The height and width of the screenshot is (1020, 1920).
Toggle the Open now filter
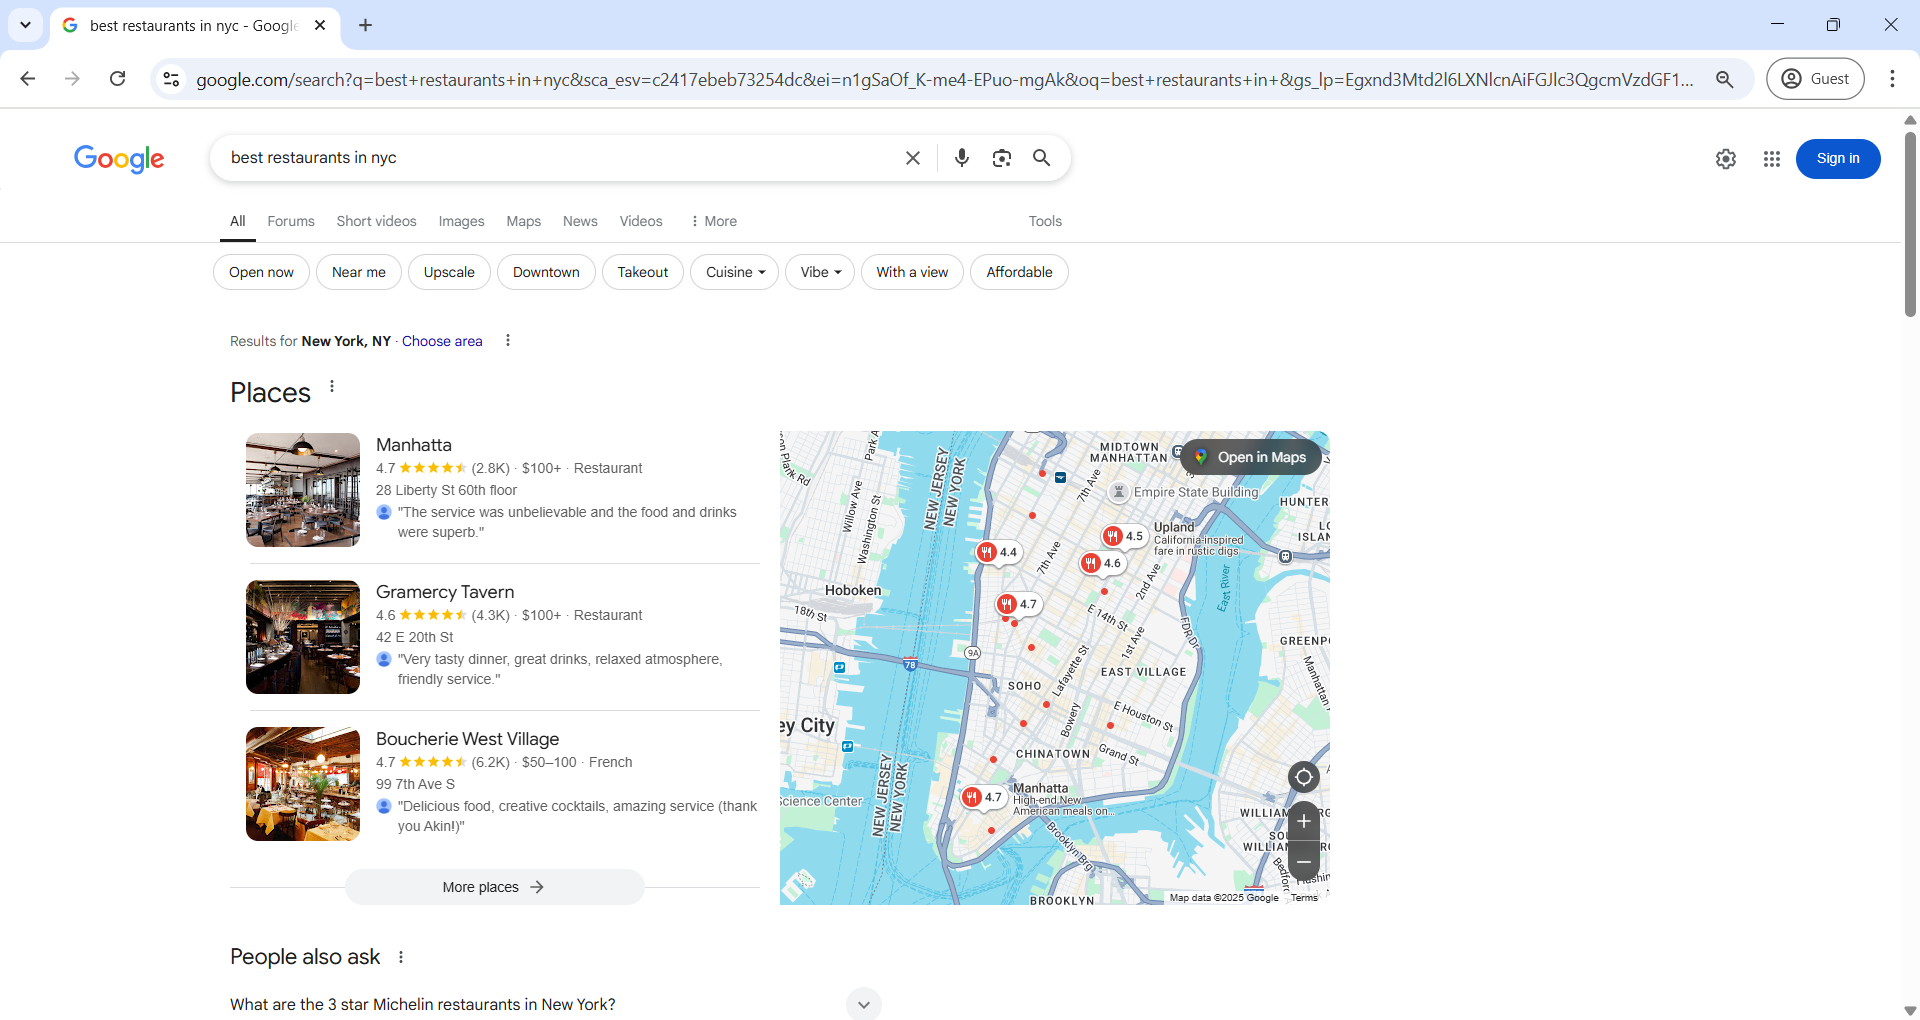[x=261, y=272]
